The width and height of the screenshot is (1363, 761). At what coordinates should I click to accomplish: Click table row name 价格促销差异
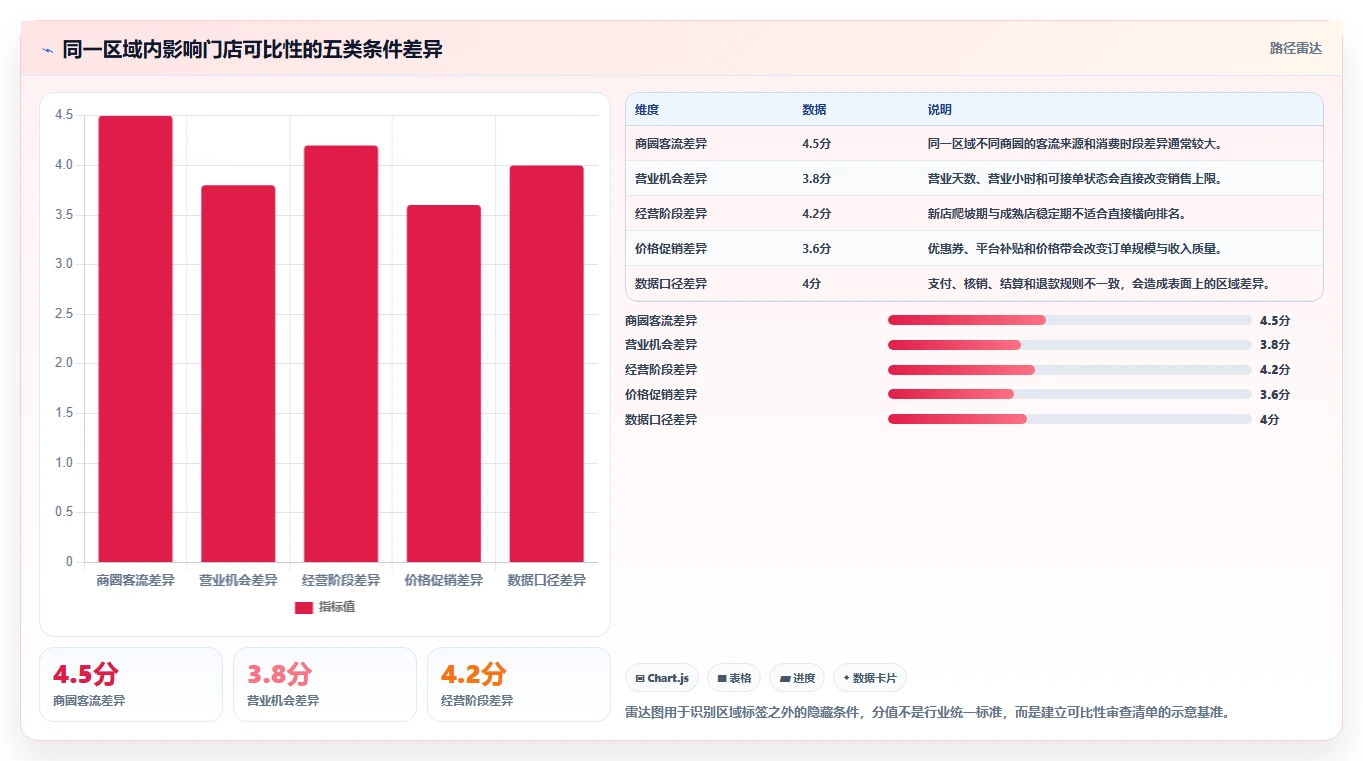pyautogui.click(x=671, y=249)
